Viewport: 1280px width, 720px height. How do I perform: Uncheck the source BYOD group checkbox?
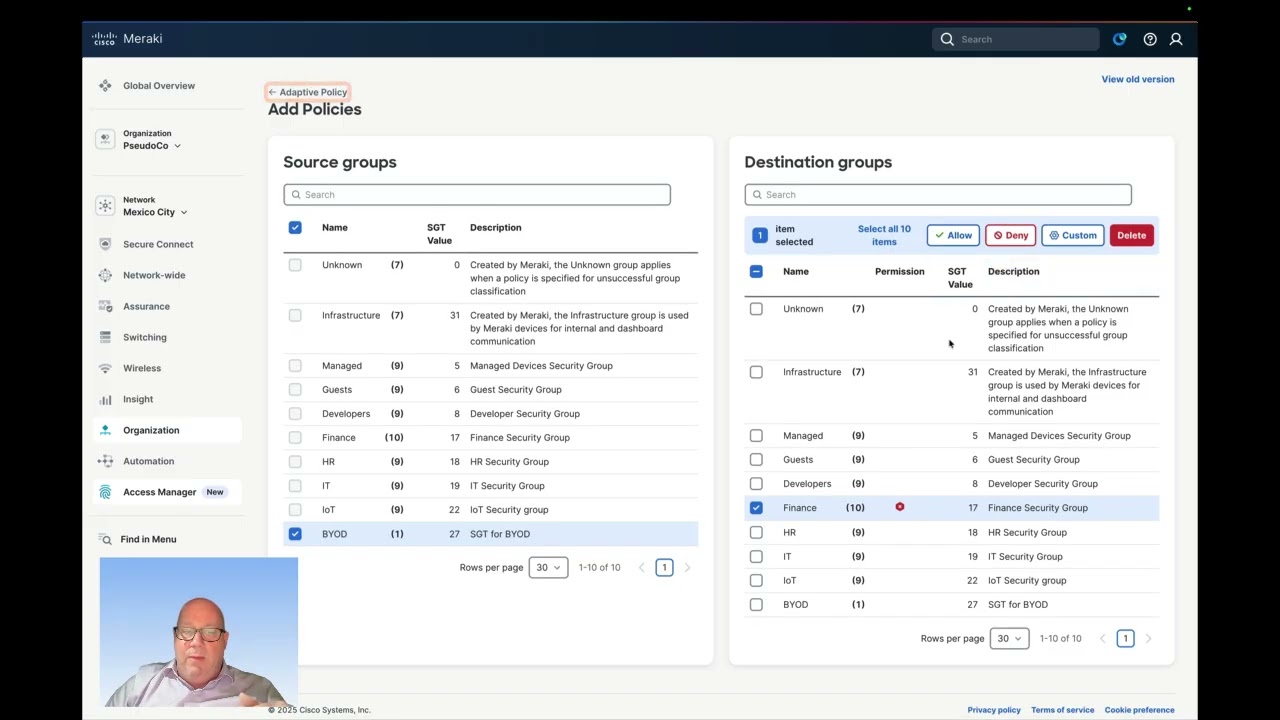[x=295, y=534]
